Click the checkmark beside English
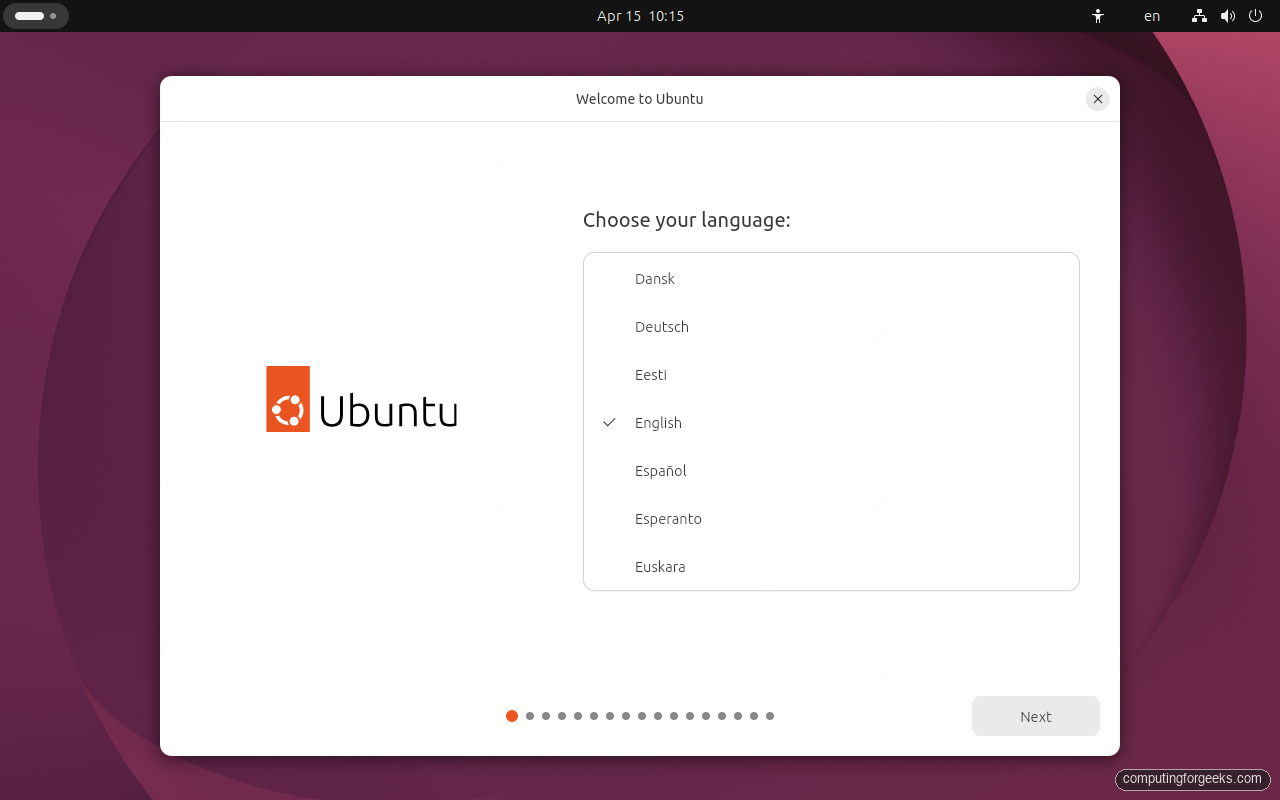 [609, 422]
